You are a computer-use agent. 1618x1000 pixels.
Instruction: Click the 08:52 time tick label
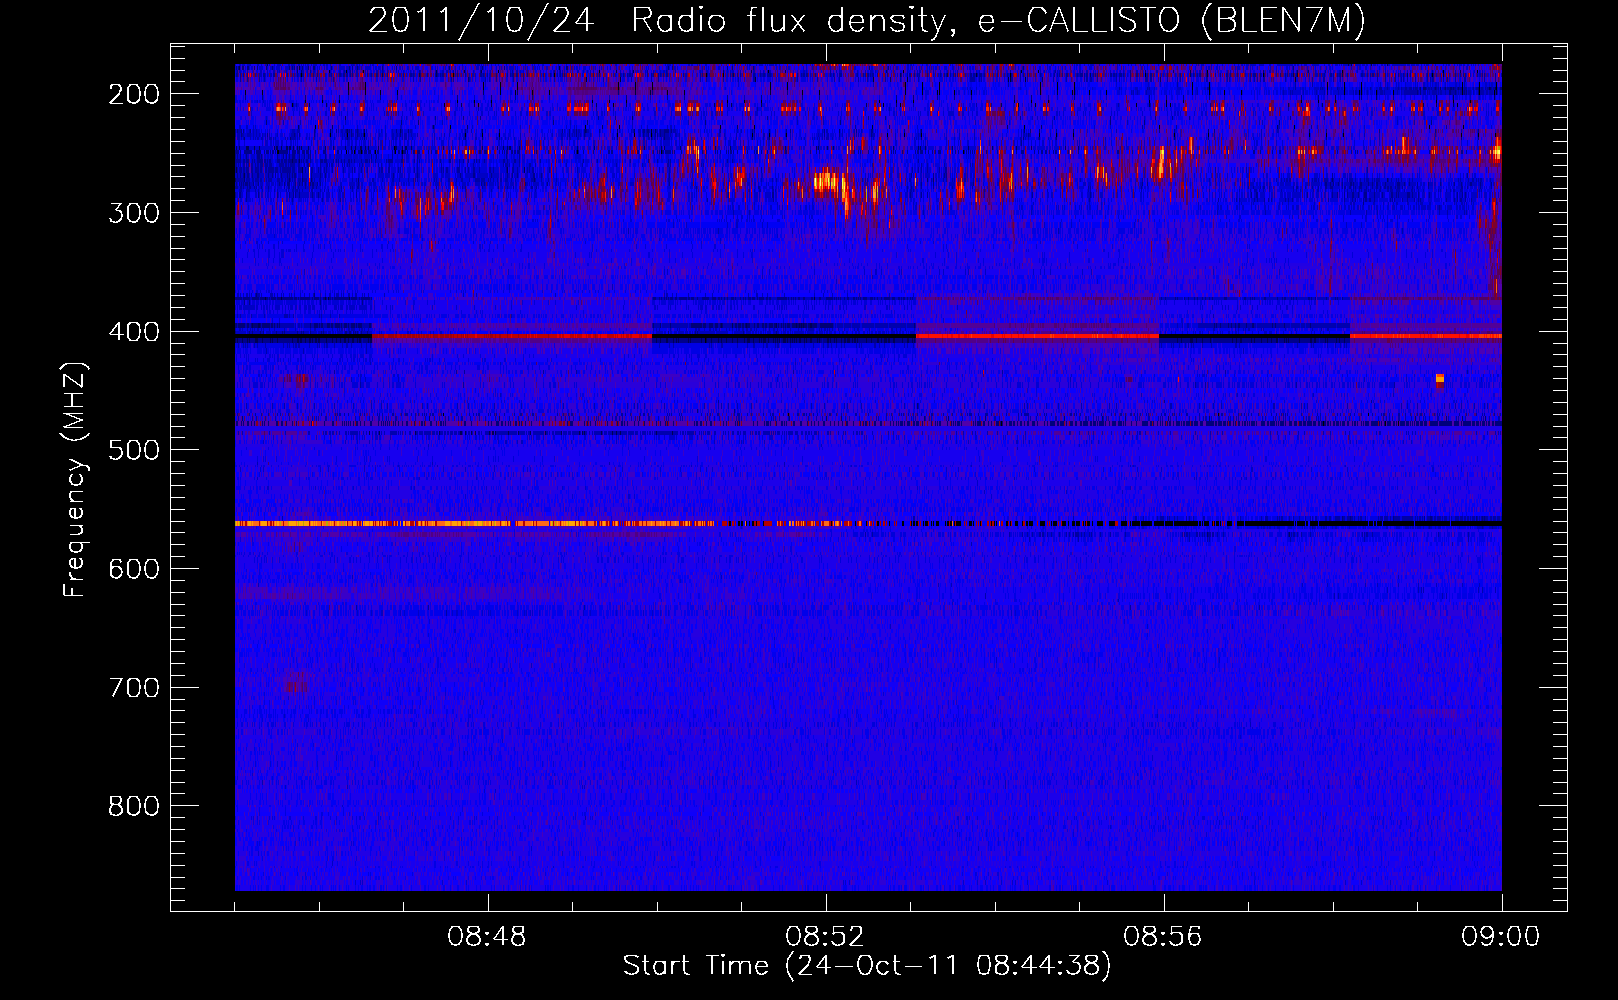(825, 937)
